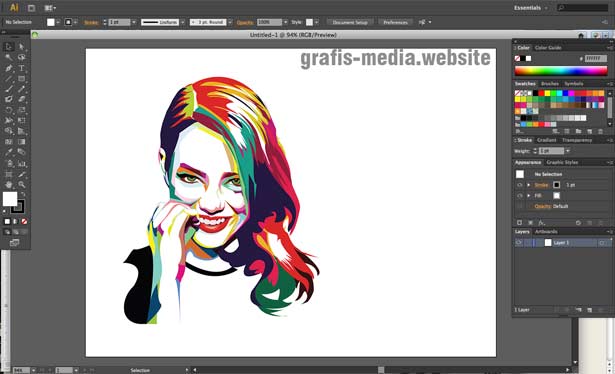Screen dimensions: 615x374
Task: Select the Slice tool
Action: [22, 174]
